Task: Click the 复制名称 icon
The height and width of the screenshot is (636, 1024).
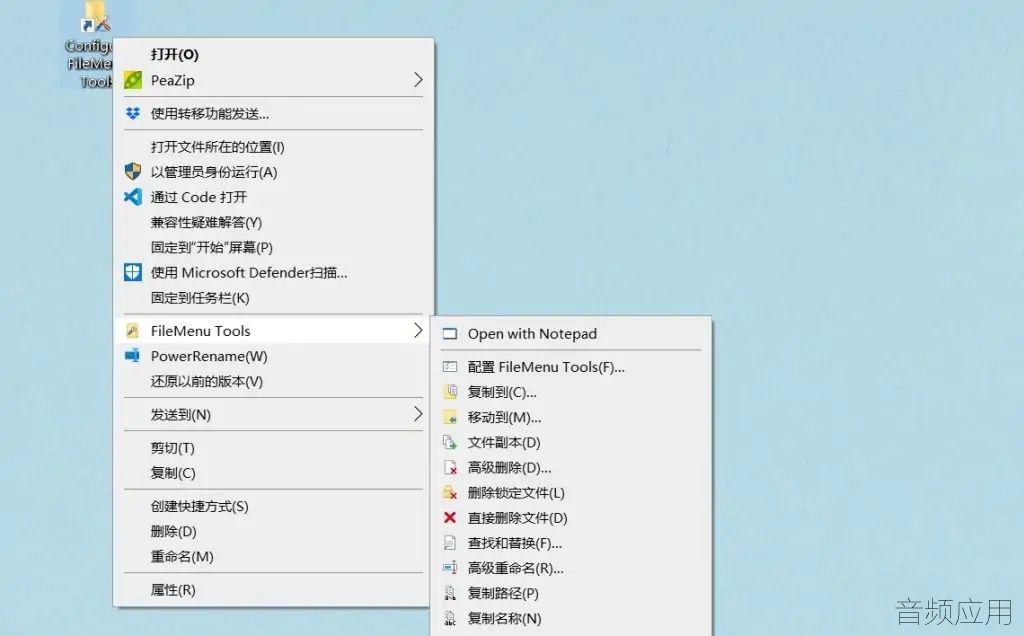Action: tap(450, 618)
